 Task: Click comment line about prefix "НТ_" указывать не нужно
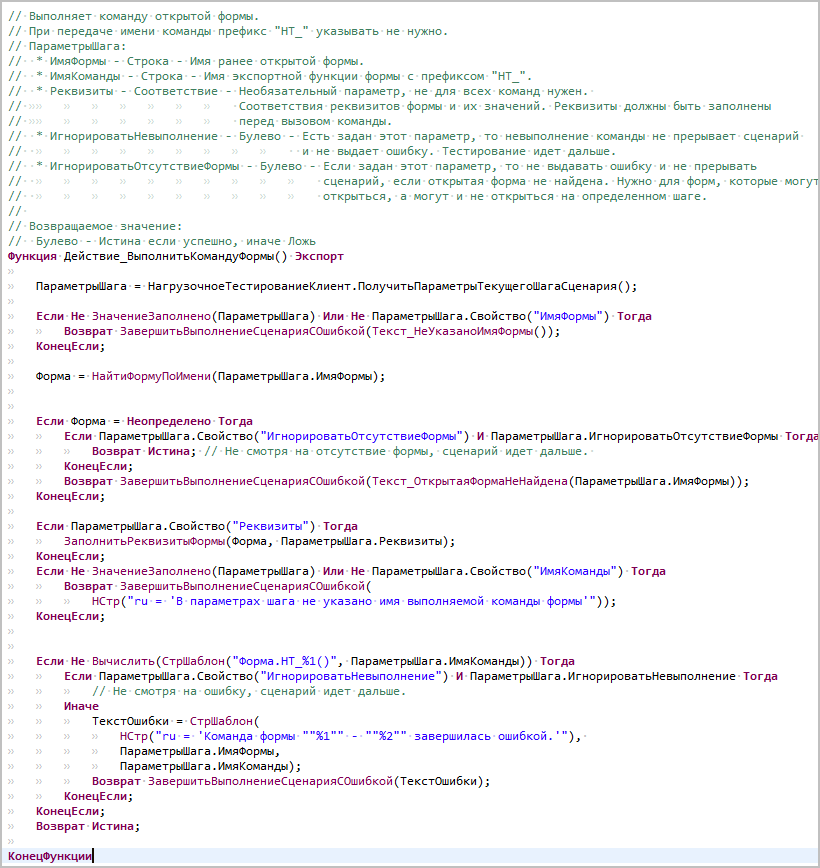(228, 31)
